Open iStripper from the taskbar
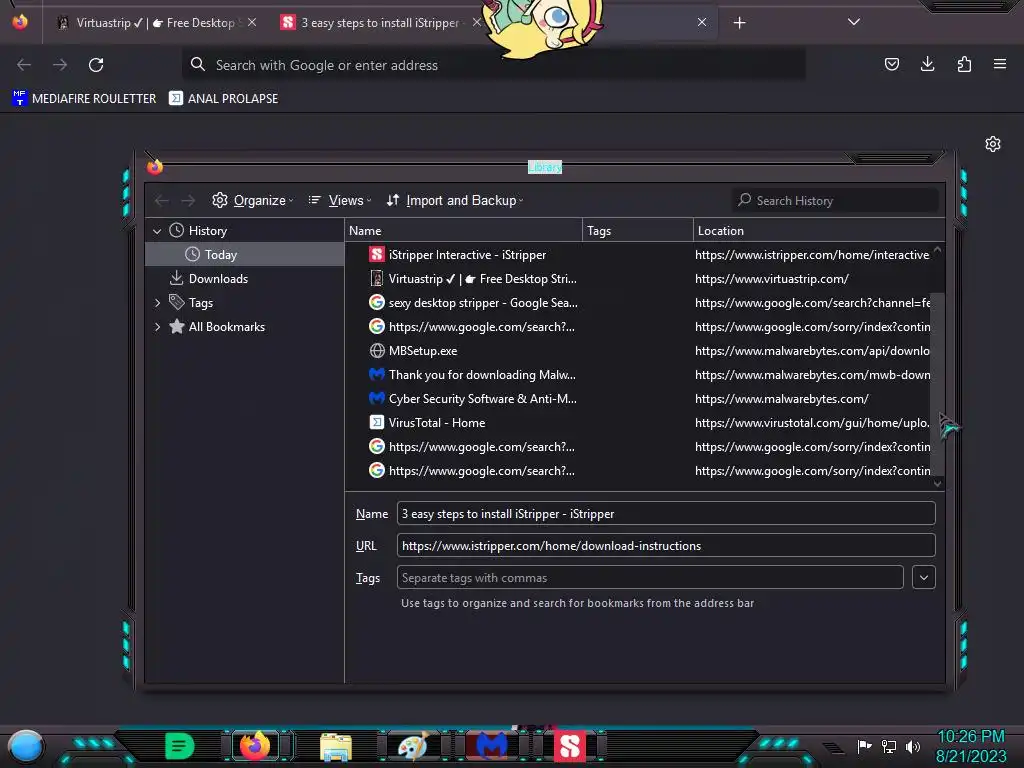The width and height of the screenshot is (1024, 768). (x=569, y=746)
